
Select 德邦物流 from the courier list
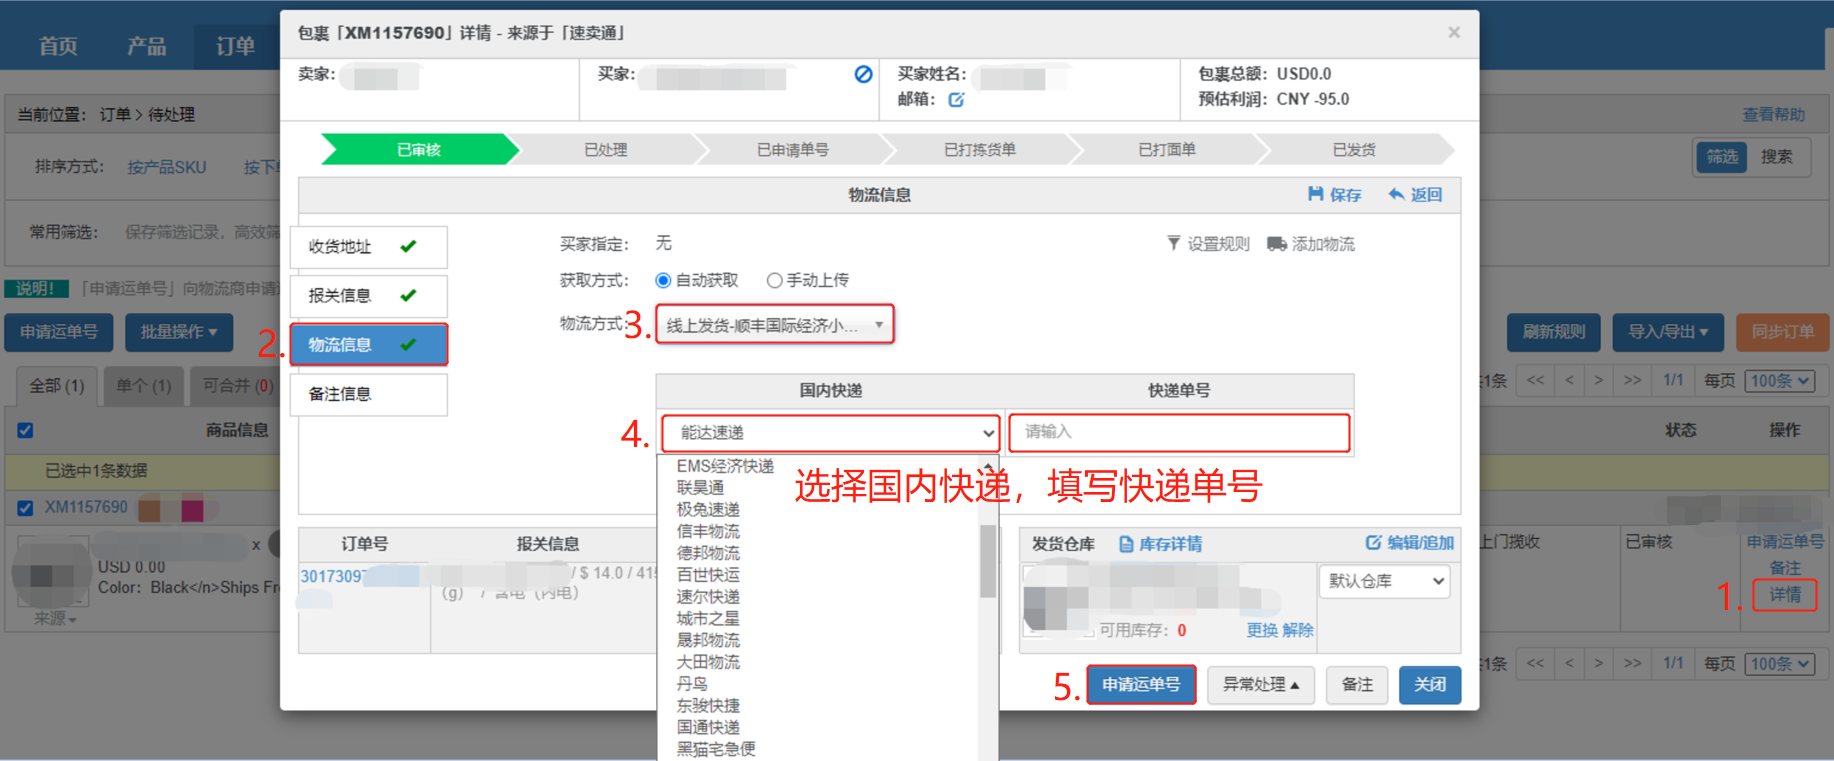708,553
